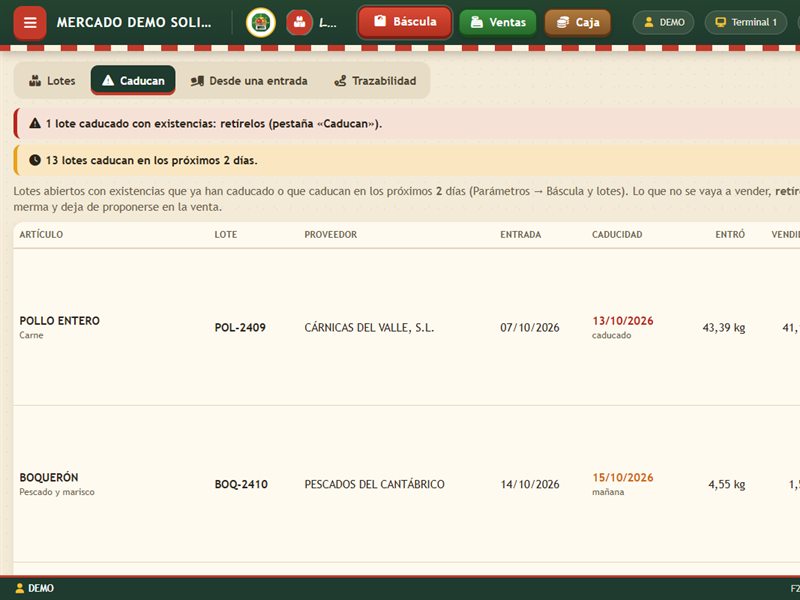Click the expired date 13/10/2026
Image resolution: width=800 pixels, height=600 pixels.
[623, 321]
